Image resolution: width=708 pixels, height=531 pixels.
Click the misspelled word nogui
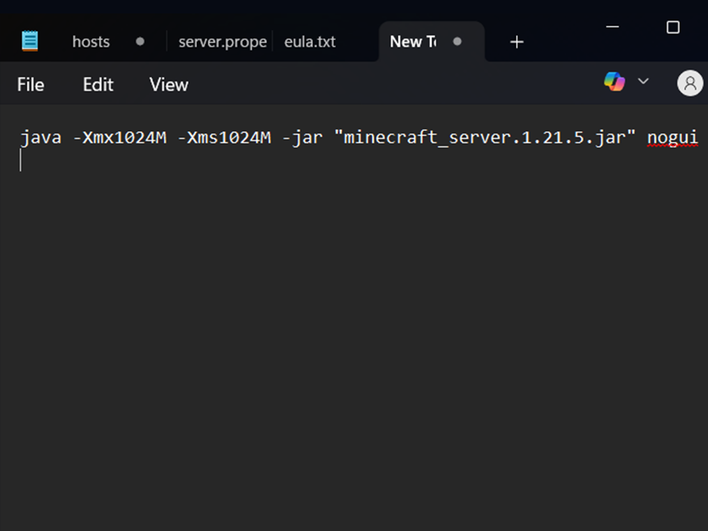pyautogui.click(x=672, y=138)
